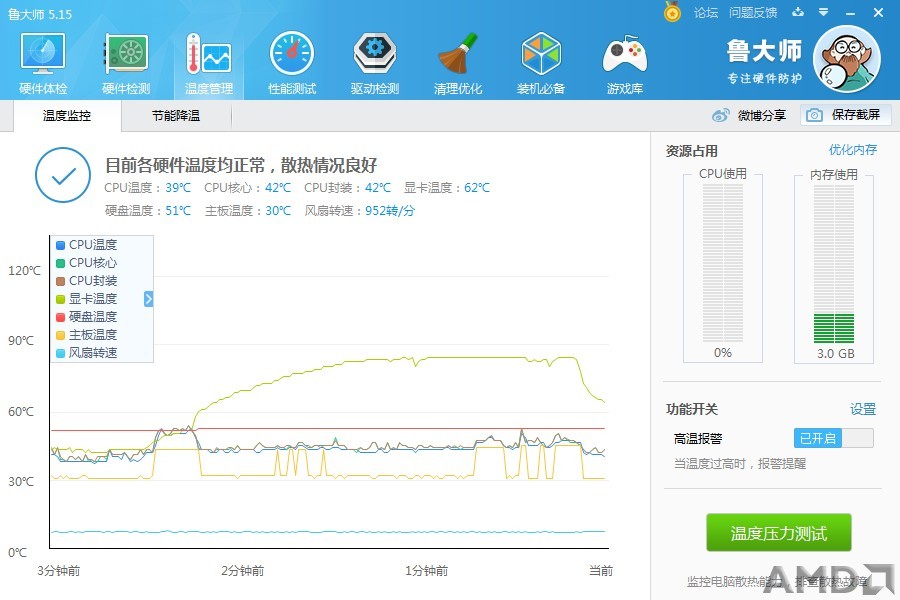Collapse the chart legend with arrow
Screen dimensions: 900x600
click(149, 299)
